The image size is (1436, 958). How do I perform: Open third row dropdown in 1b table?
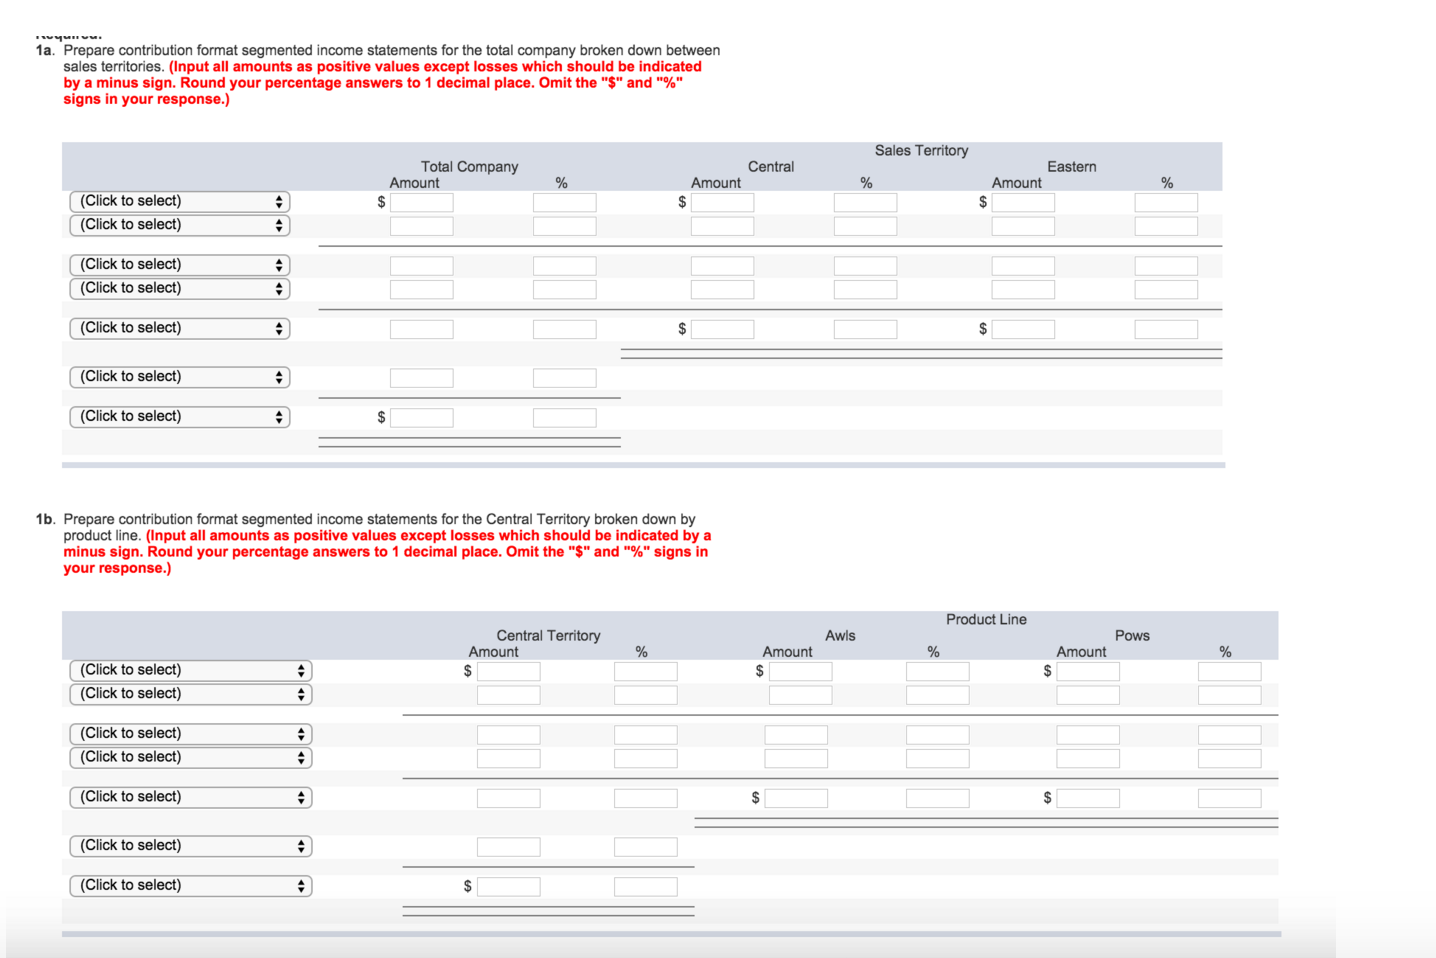191,734
